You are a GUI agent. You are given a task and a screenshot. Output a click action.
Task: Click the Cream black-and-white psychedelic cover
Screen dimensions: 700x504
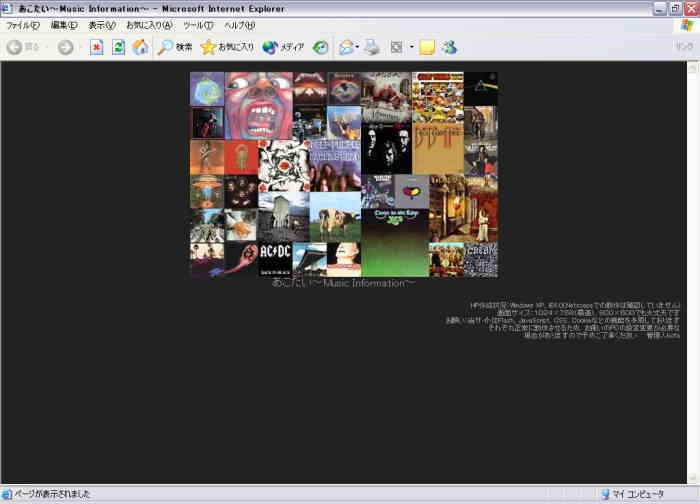[481, 260]
